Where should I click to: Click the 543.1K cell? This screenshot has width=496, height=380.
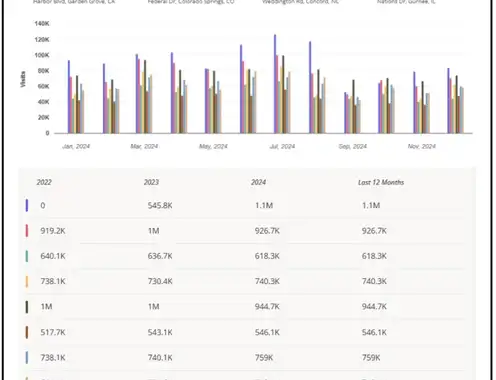pos(160,332)
